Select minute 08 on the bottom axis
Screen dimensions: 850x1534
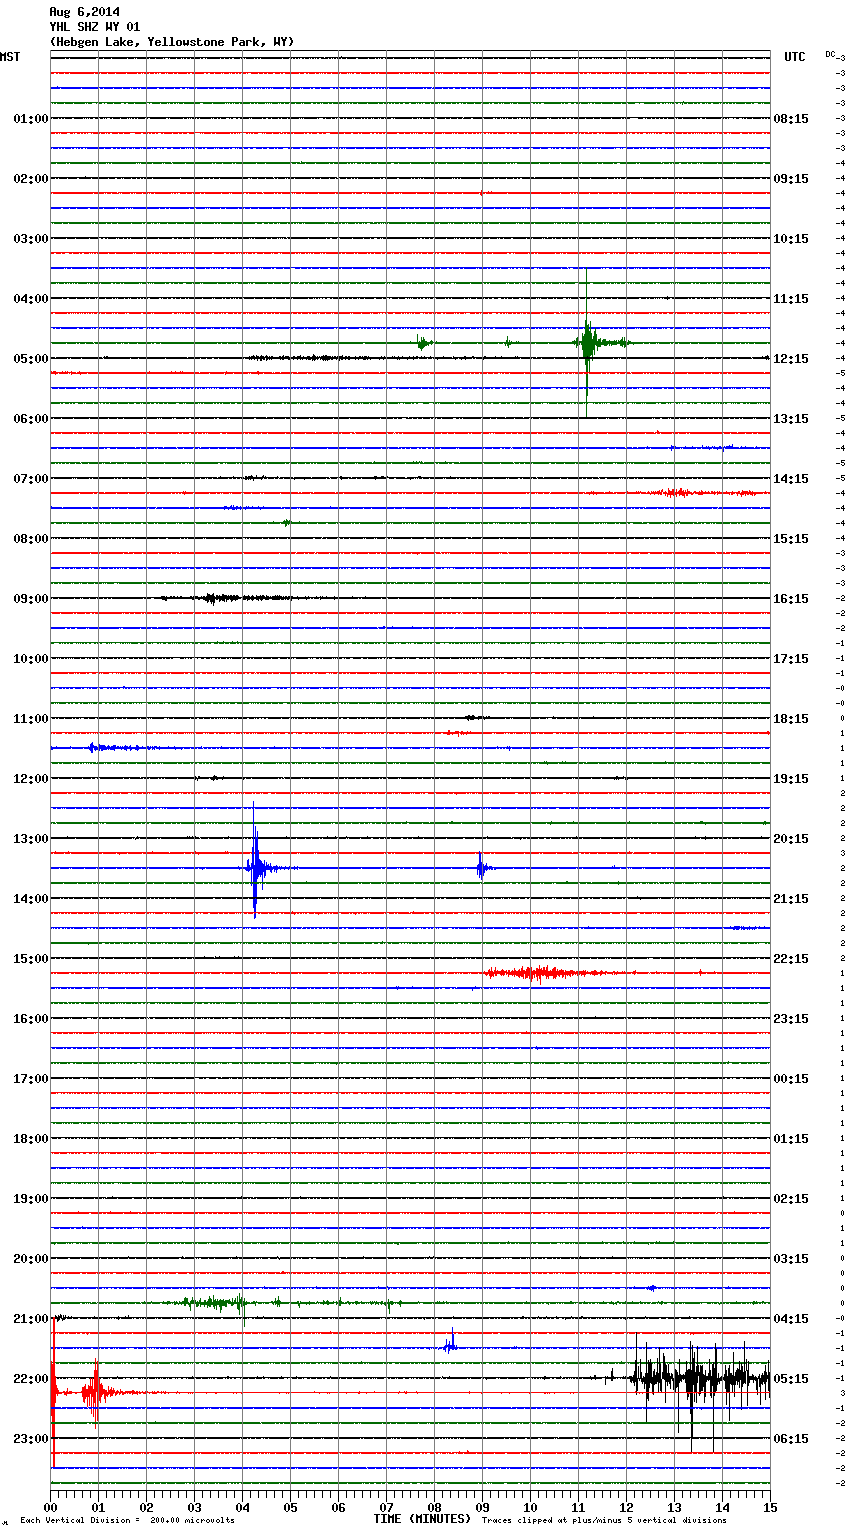[434, 1507]
